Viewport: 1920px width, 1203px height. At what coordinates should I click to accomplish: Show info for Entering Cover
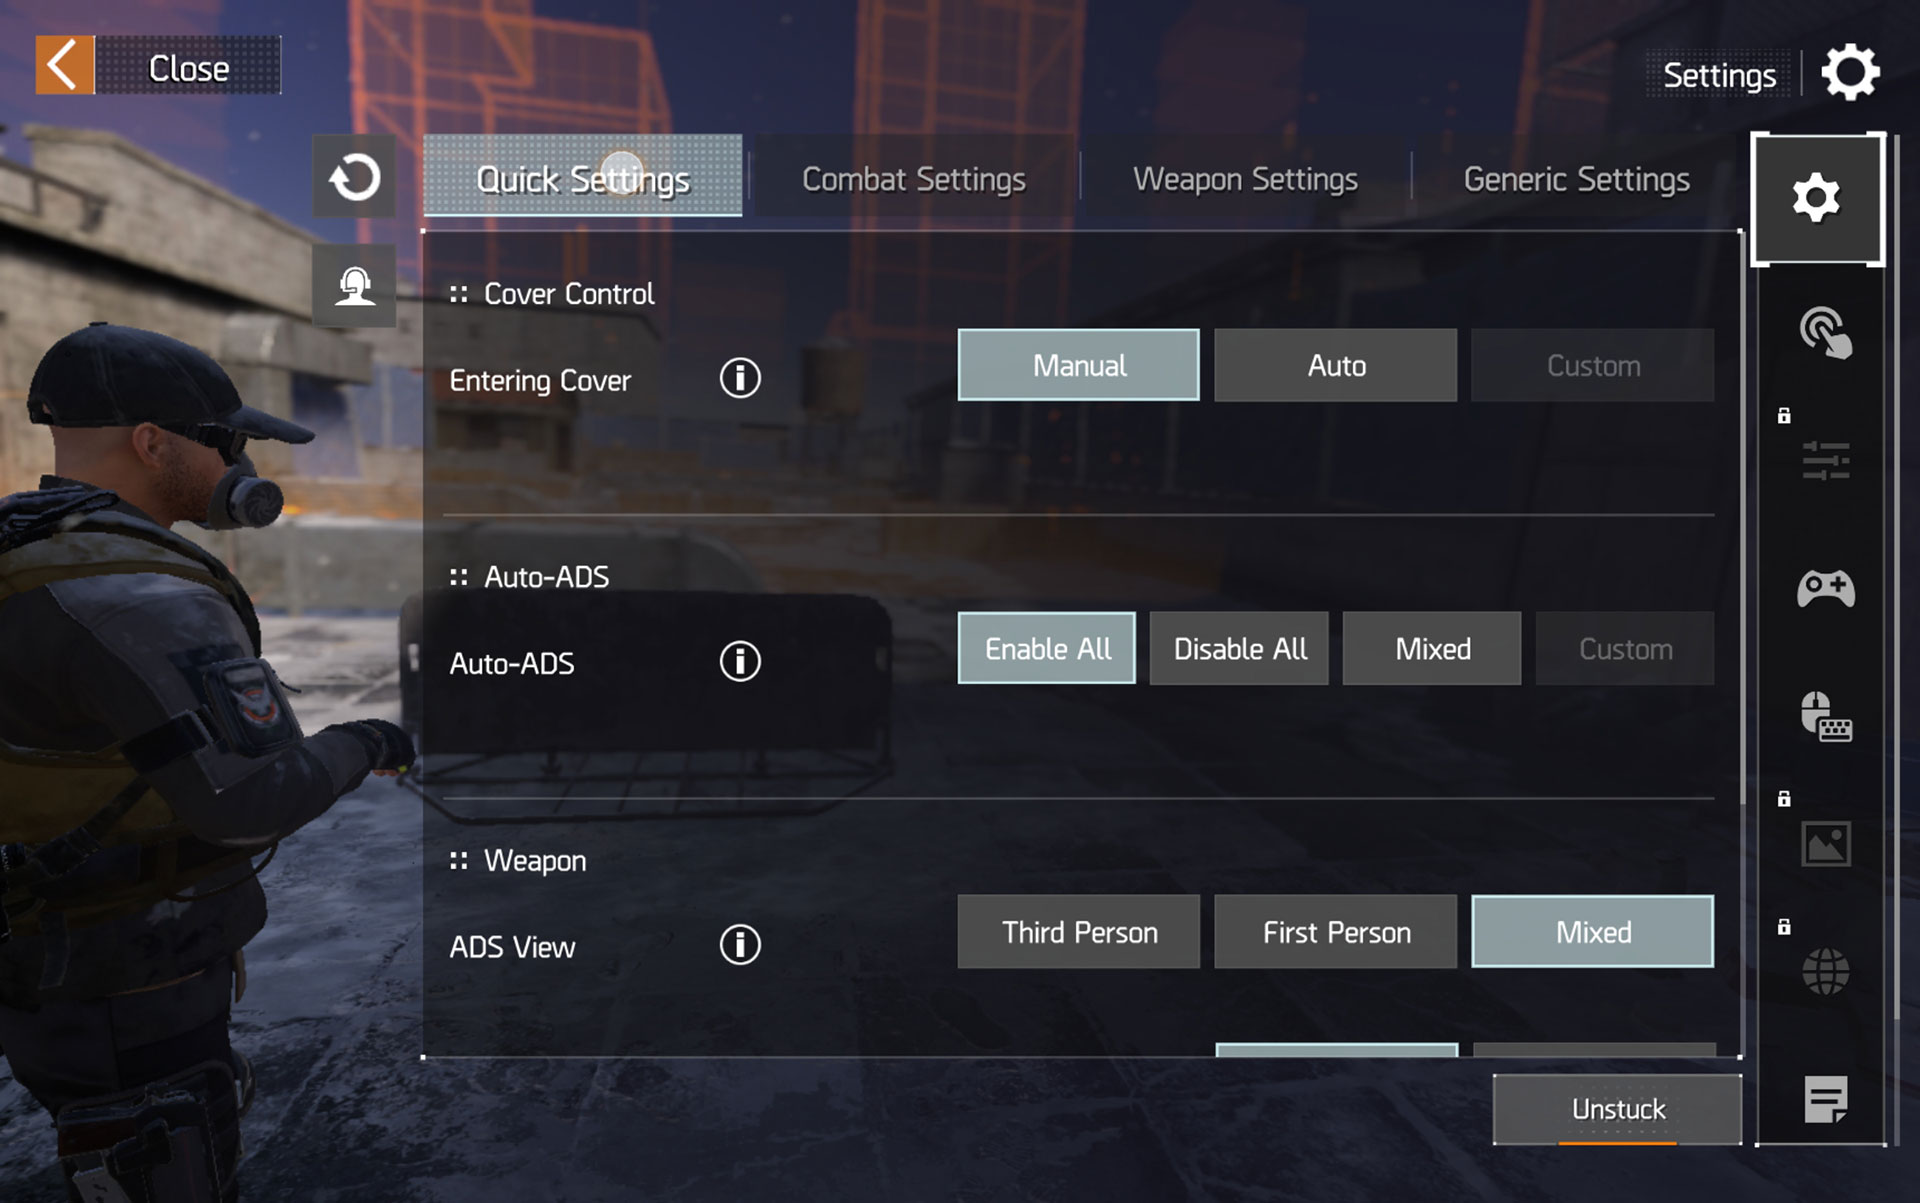point(740,379)
